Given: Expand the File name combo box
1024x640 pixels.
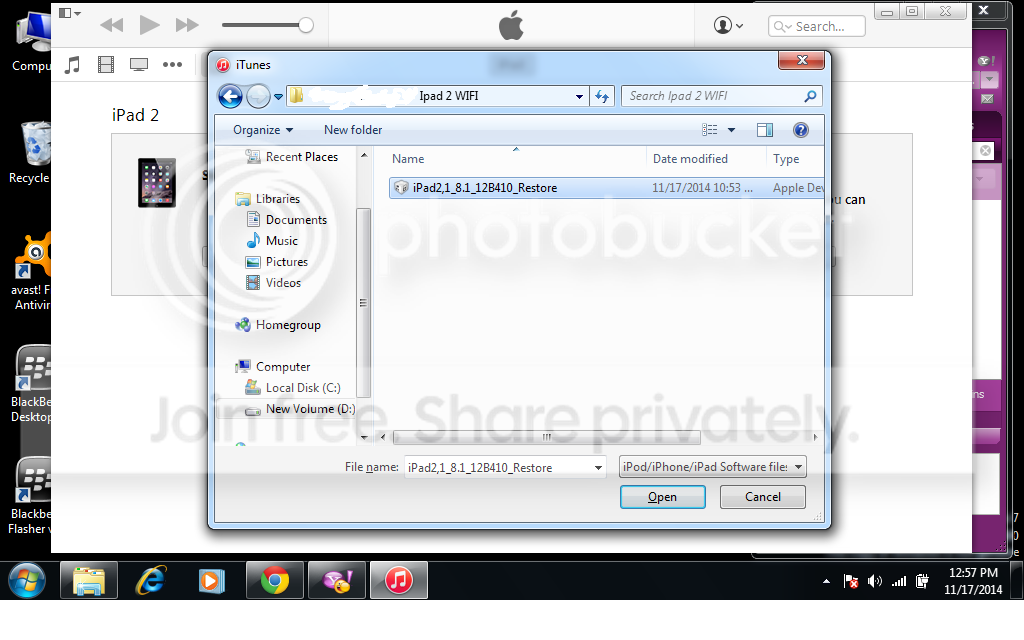Looking at the screenshot, I should click(x=598, y=467).
